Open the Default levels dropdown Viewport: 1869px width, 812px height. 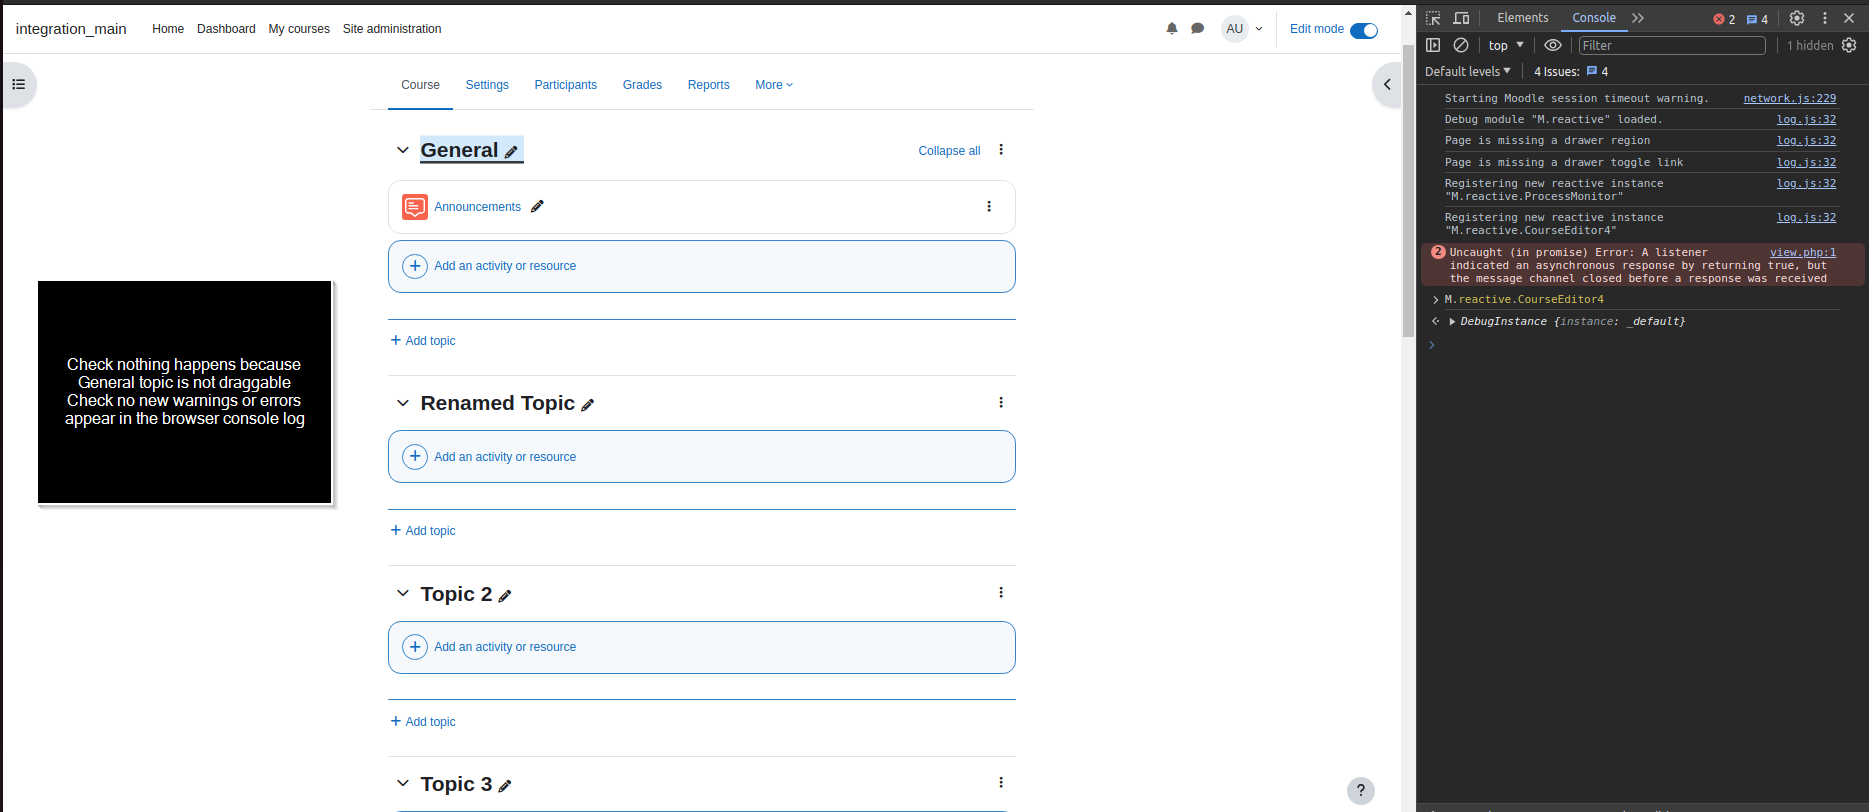1468,71
